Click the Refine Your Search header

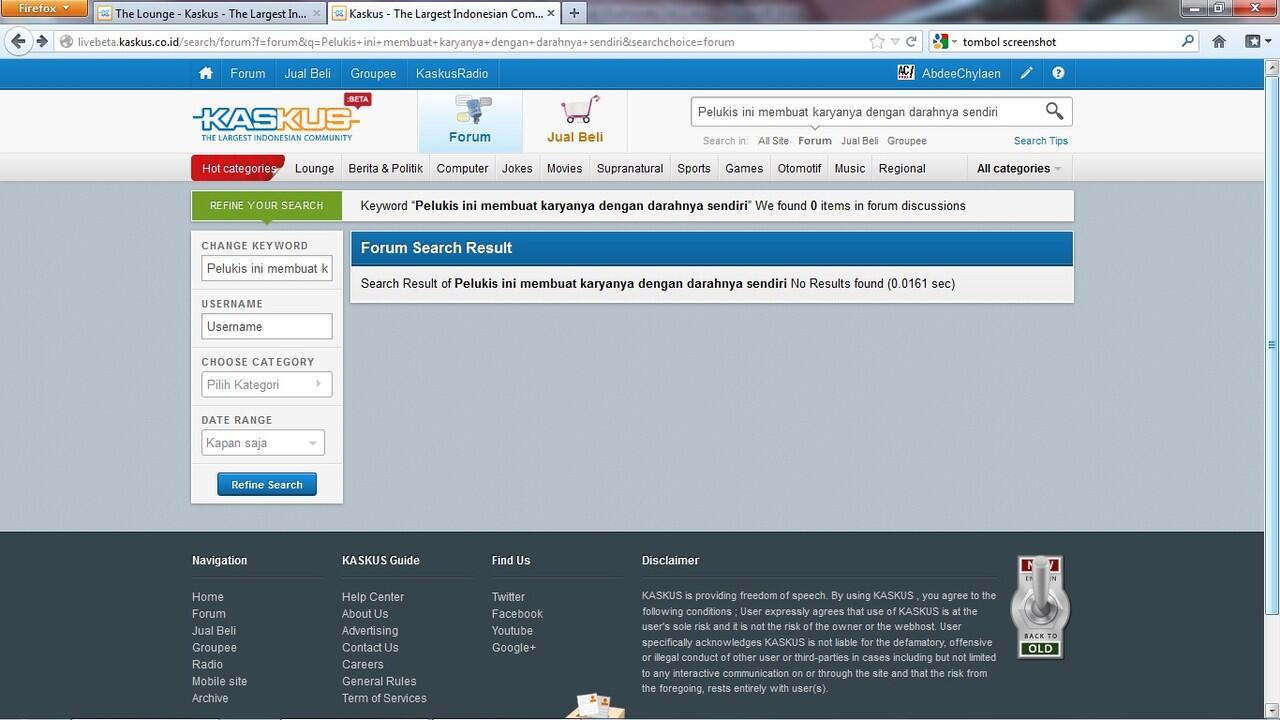pyautogui.click(x=267, y=205)
